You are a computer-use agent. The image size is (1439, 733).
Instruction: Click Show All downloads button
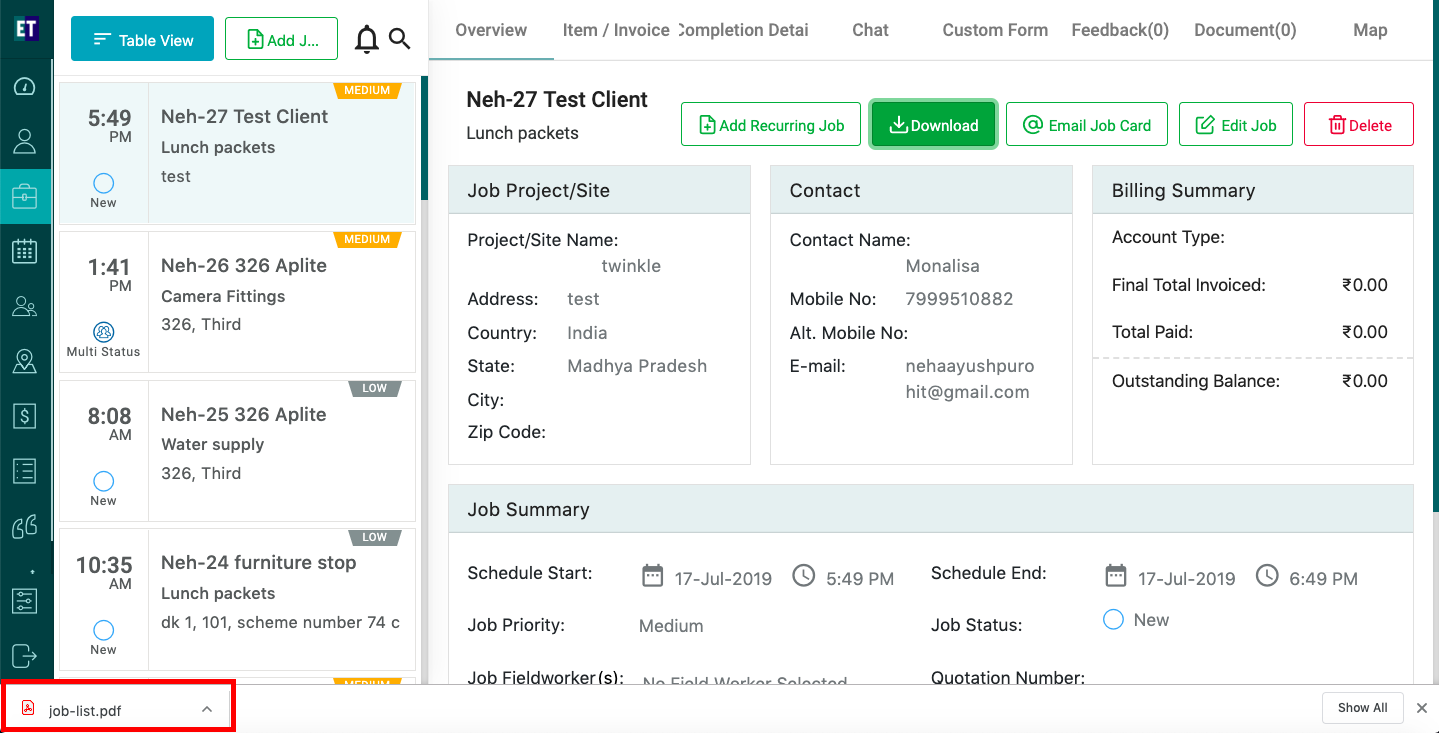[1363, 708]
